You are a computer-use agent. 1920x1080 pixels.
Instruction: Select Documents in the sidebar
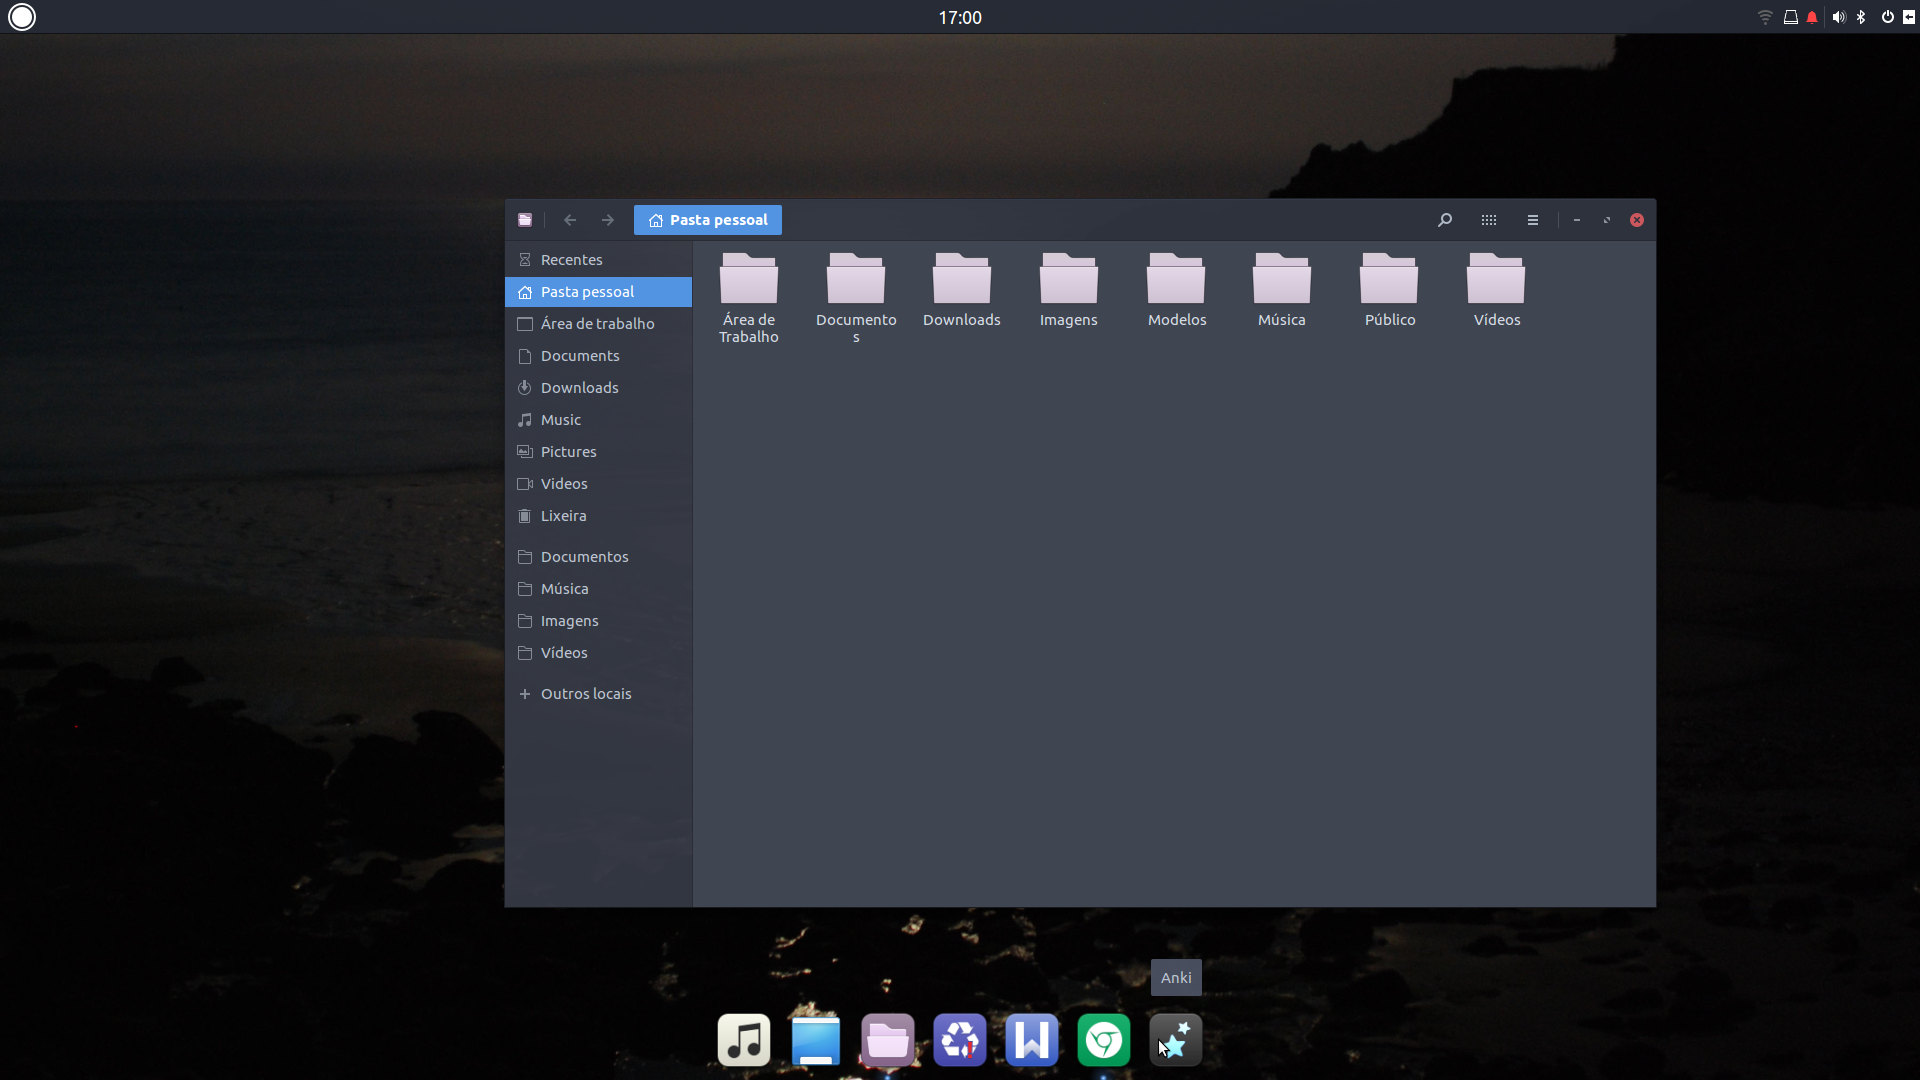coord(598,356)
